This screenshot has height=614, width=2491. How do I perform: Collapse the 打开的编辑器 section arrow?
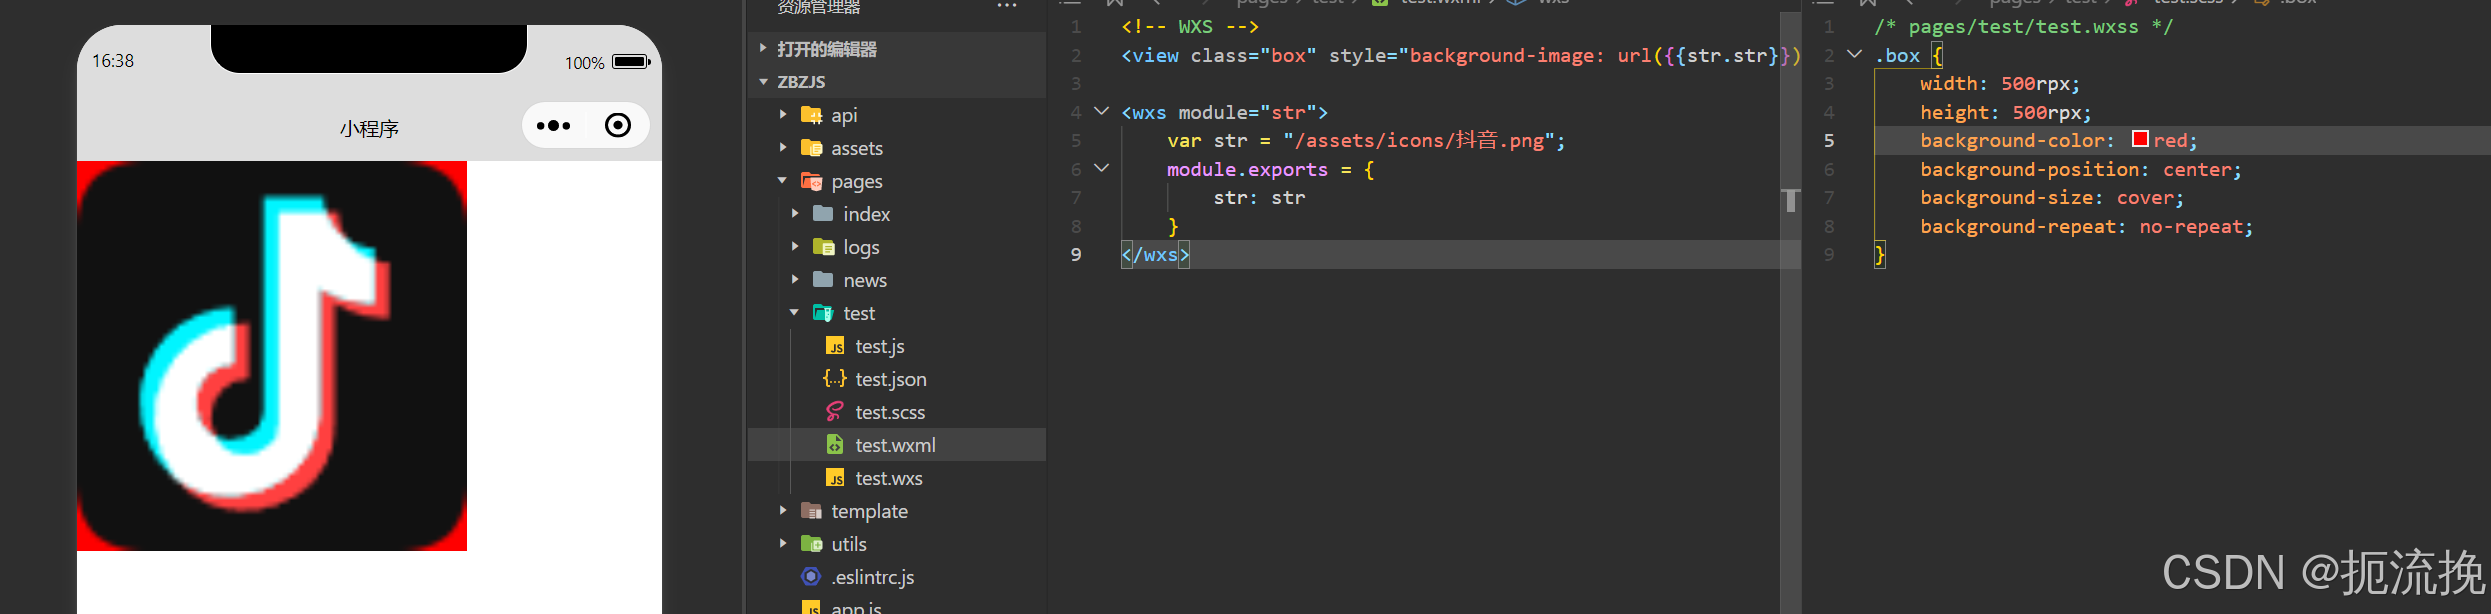click(763, 48)
